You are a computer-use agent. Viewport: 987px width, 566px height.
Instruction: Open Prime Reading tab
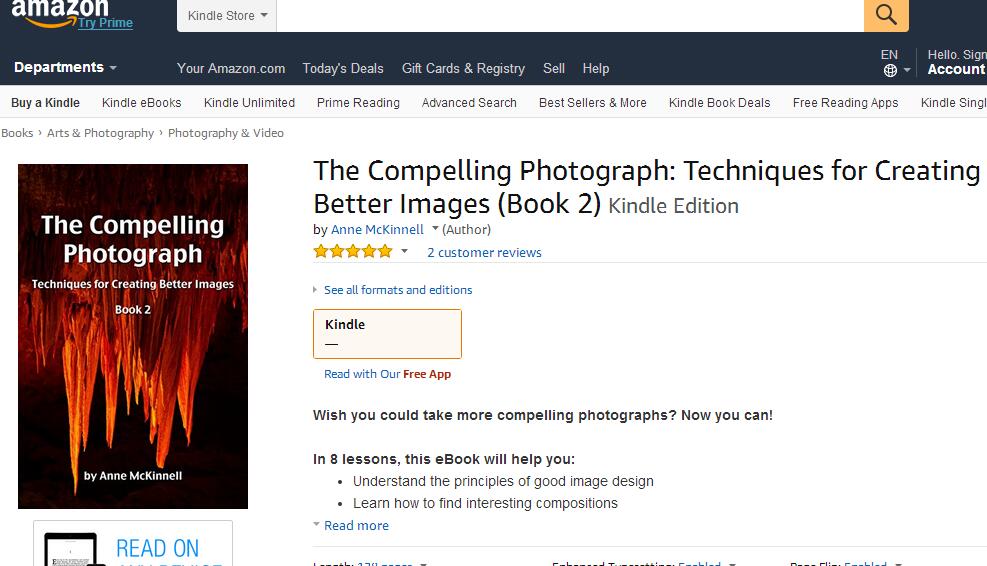(x=358, y=103)
